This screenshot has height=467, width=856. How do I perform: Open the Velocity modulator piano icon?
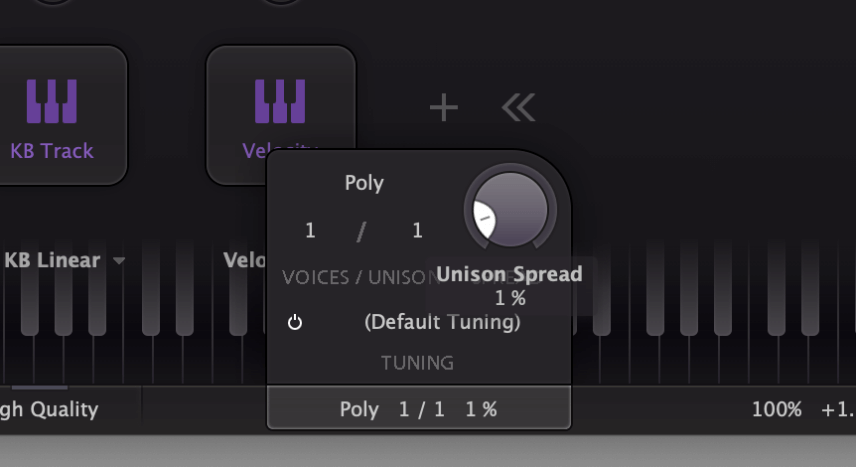click(x=280, y=102)
